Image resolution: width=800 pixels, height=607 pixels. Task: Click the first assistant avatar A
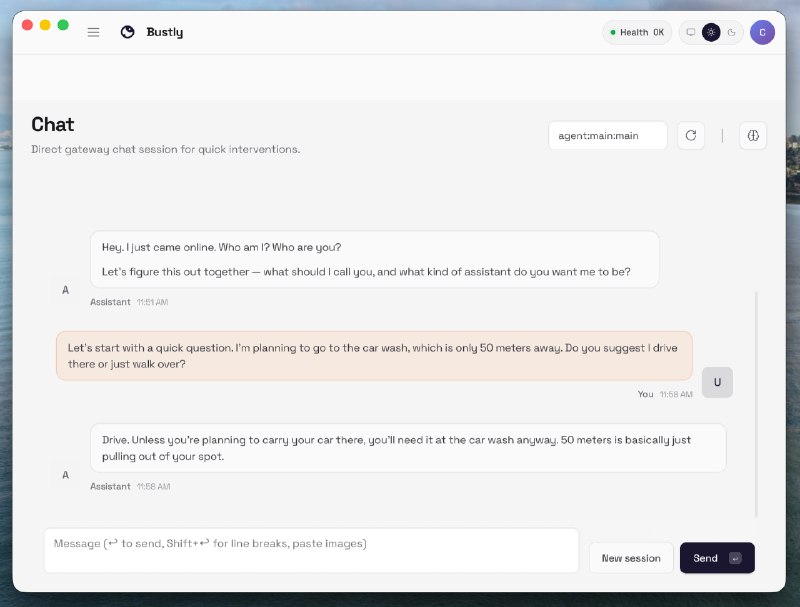[x=66, y=290]
